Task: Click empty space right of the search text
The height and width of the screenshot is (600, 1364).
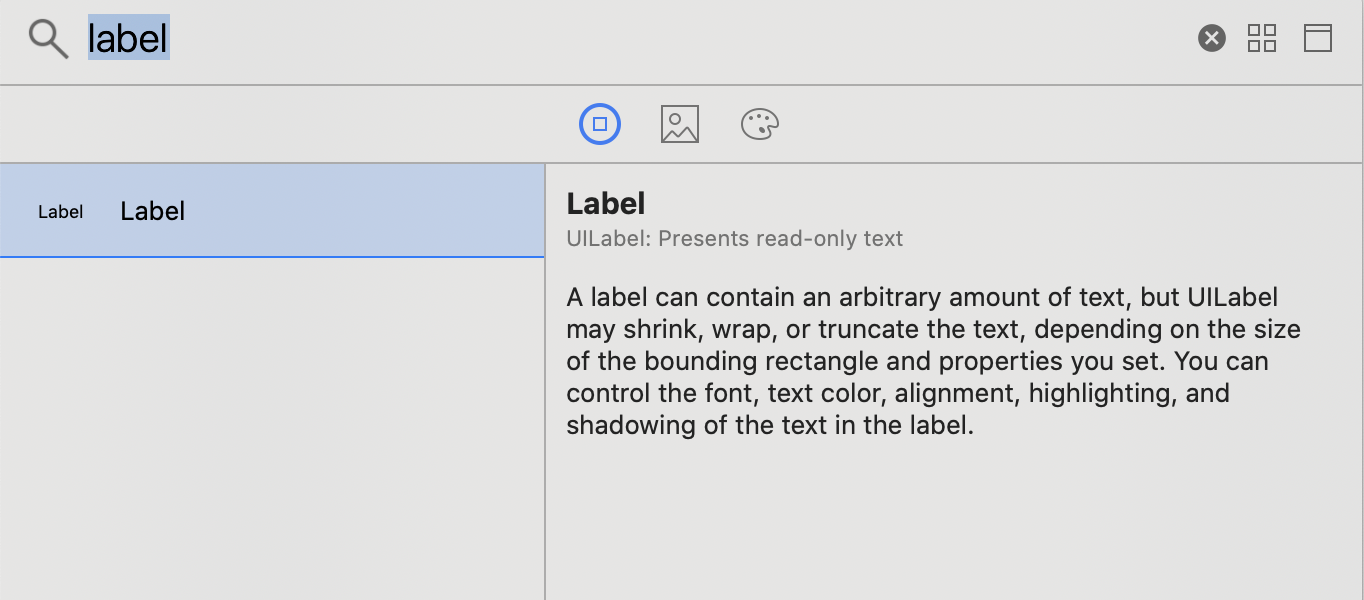Action: (x=650, y=40)
